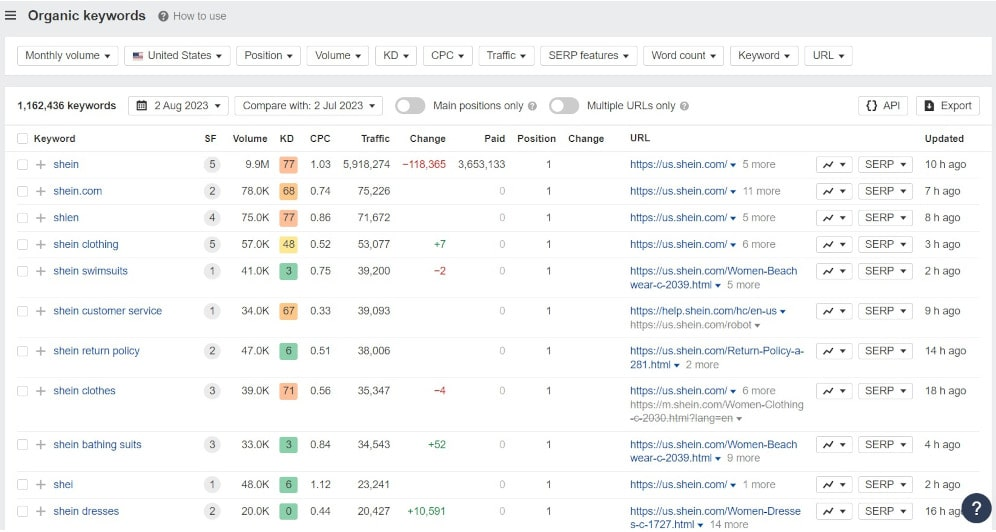The height and width of the screenshot is (532, 996).
Task: Open the Position filter dropdown
Action: [268, 56]
